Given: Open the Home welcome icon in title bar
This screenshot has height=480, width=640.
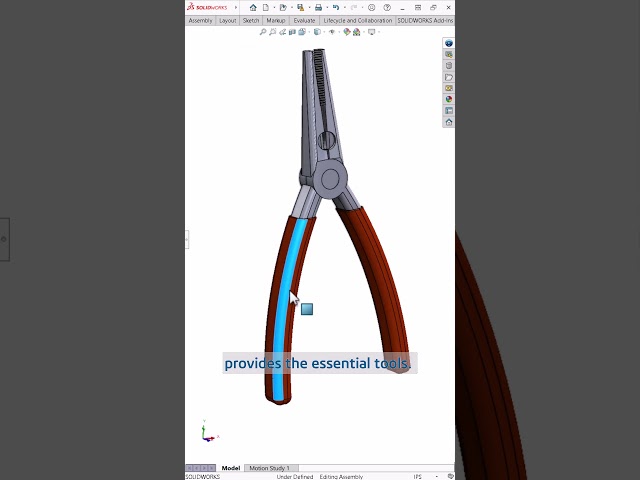Looking at the screenshot, I should (253, 7).
